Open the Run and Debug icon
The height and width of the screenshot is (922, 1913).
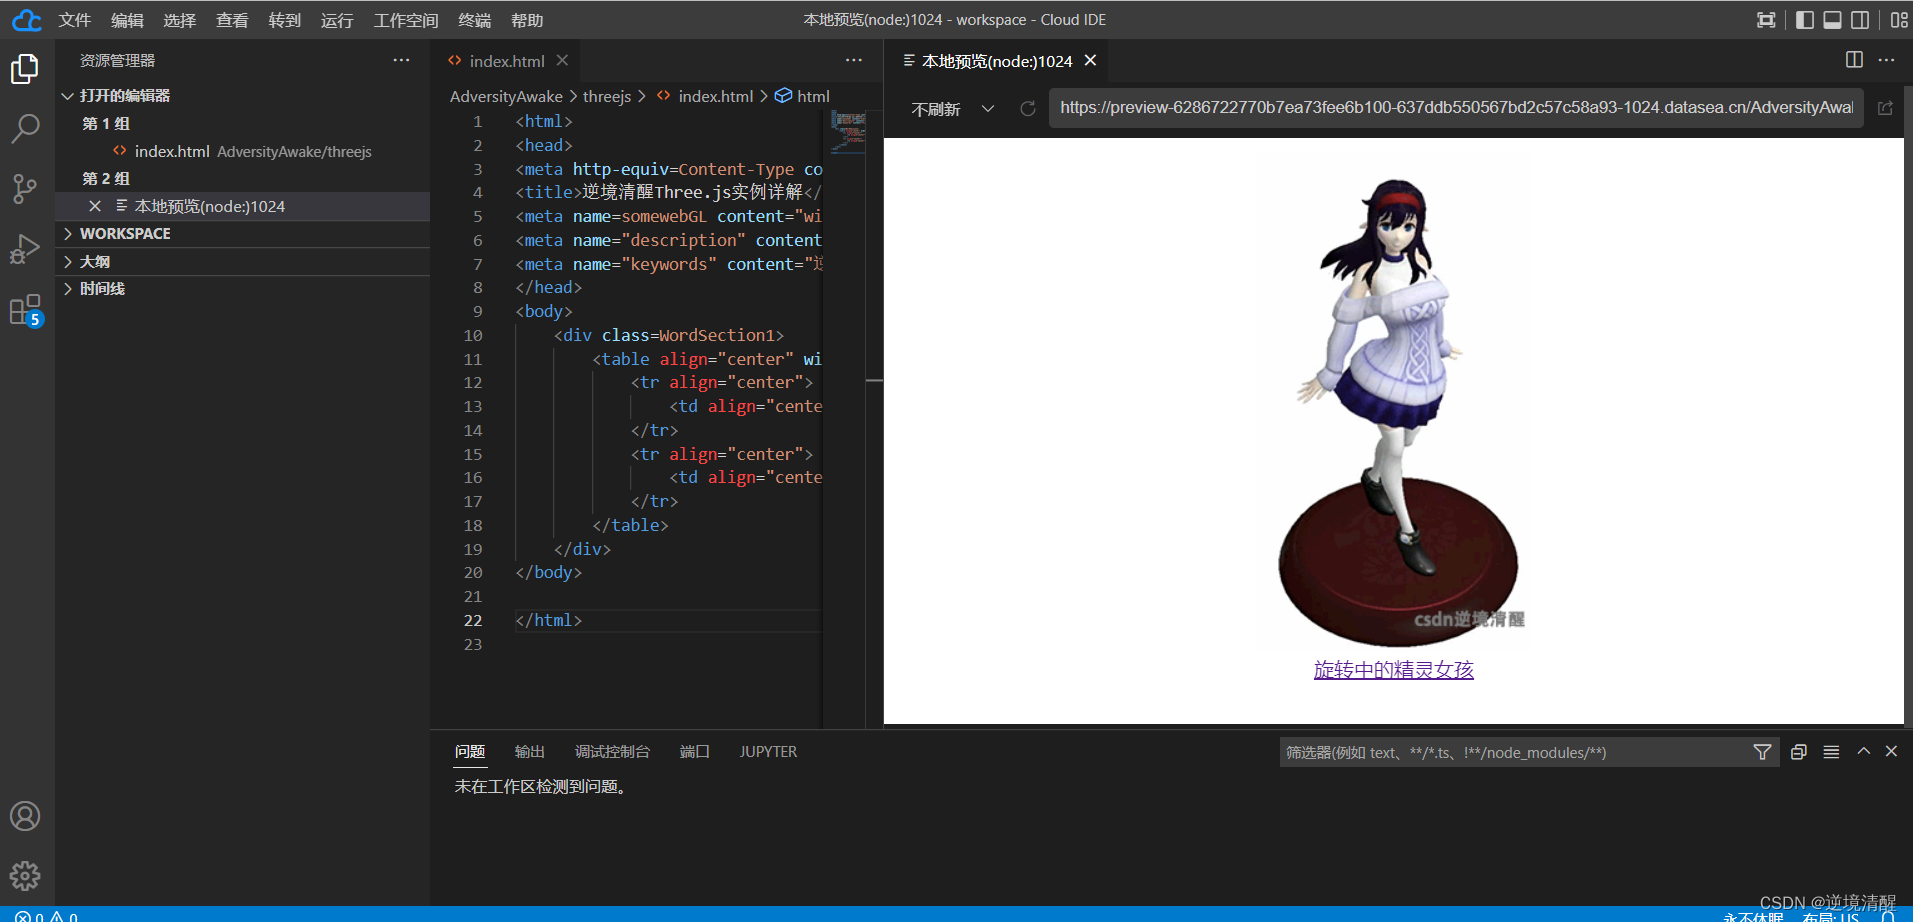[x=25, y=249]
